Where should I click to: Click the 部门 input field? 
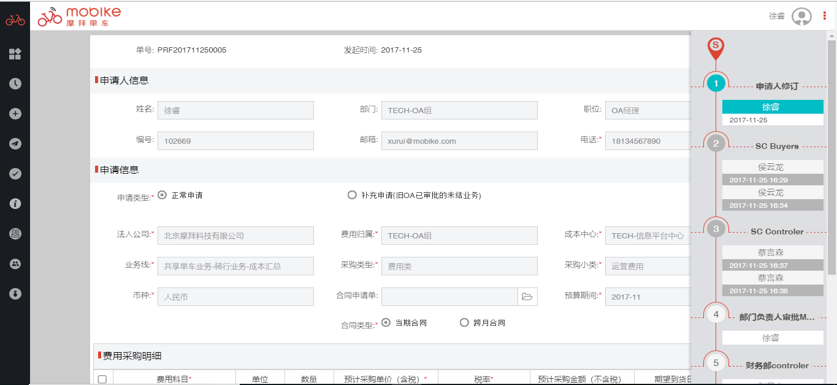(459, 111)
